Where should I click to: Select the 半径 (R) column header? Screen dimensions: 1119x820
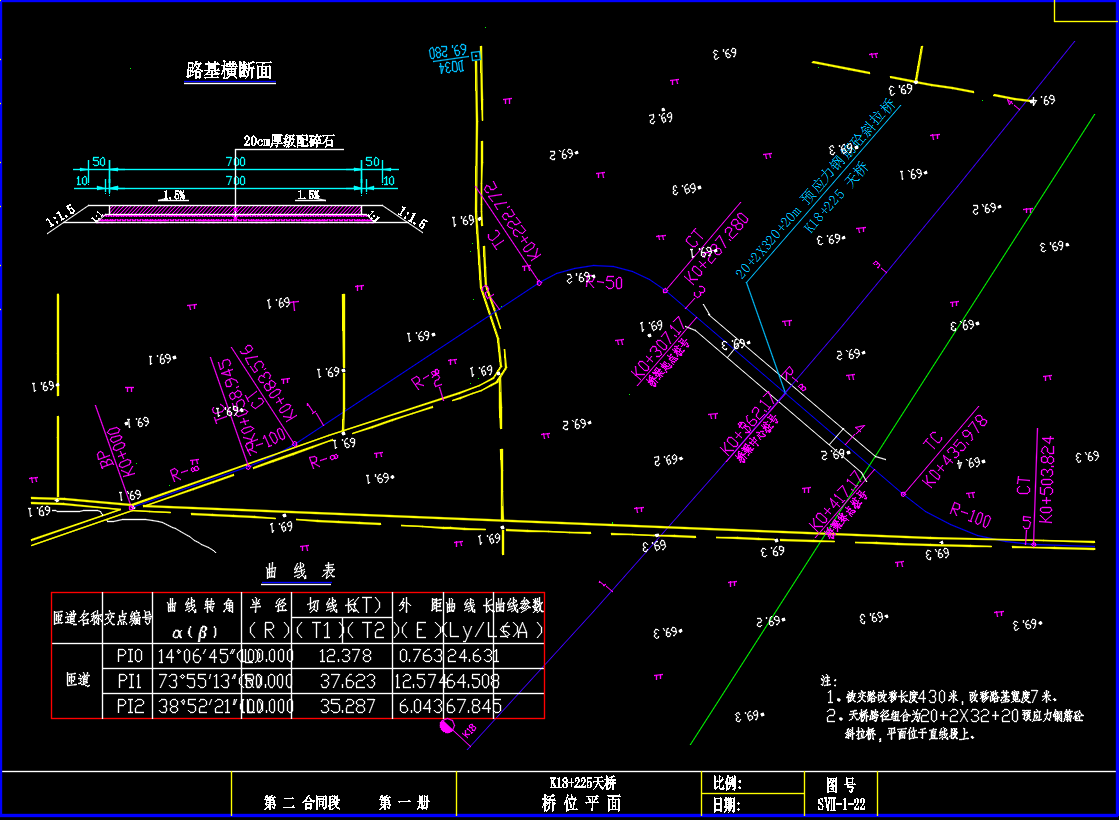[268, 618]
